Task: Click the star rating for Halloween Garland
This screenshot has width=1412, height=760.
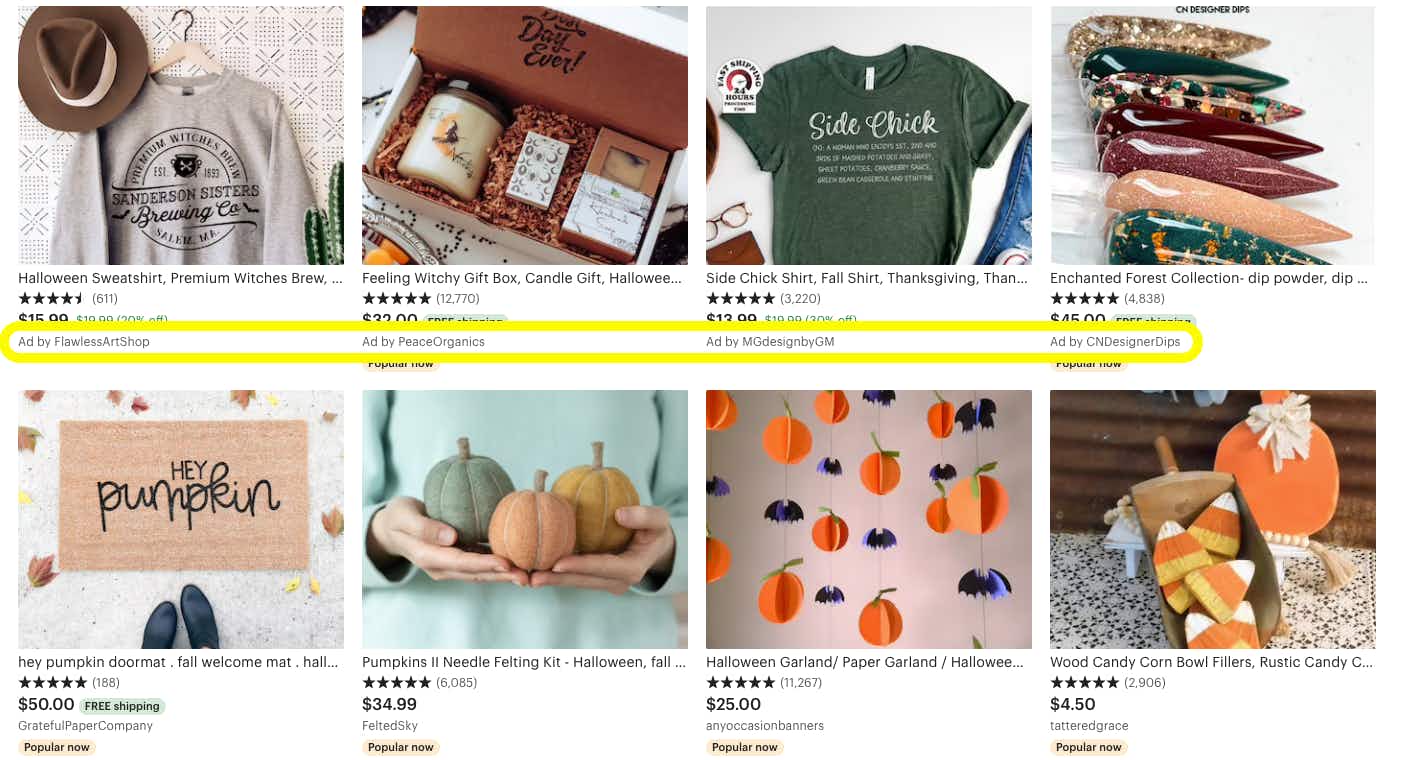Action: coord(742,682)
